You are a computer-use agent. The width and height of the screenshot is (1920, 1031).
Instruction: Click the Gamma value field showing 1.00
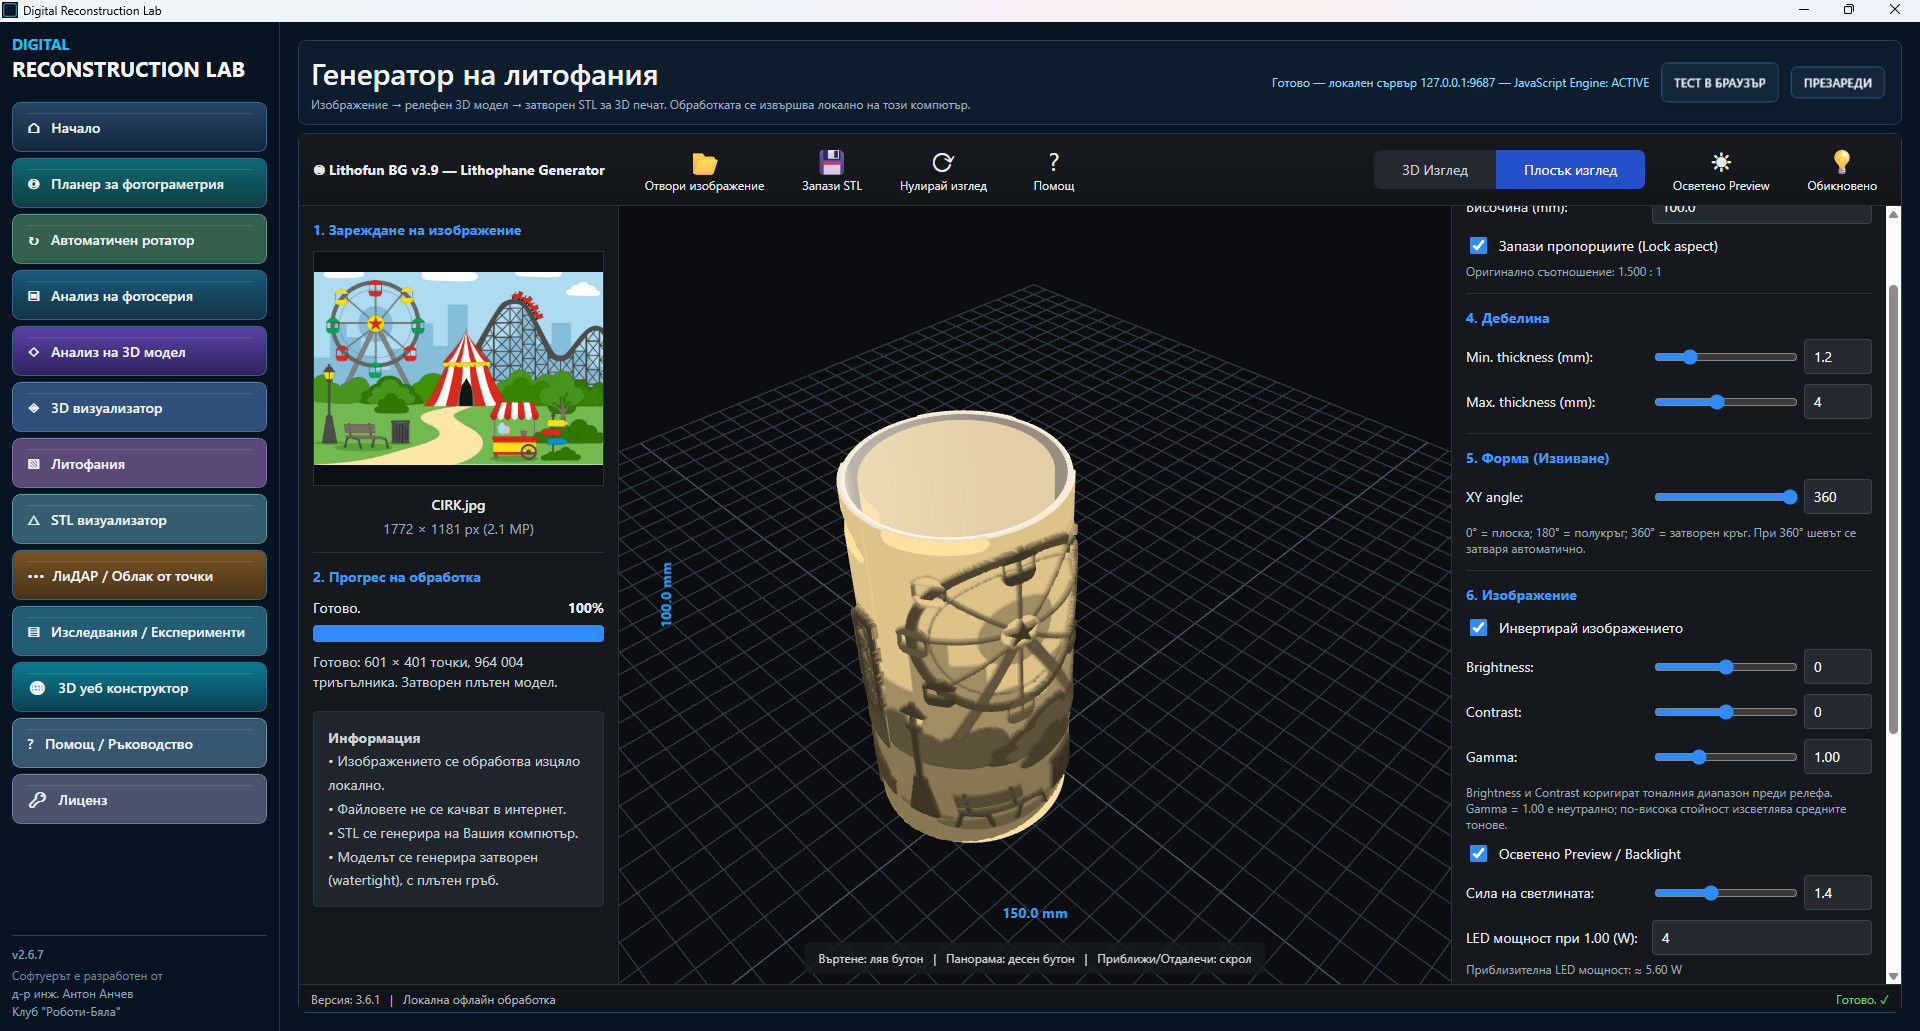coord(1837,757)
